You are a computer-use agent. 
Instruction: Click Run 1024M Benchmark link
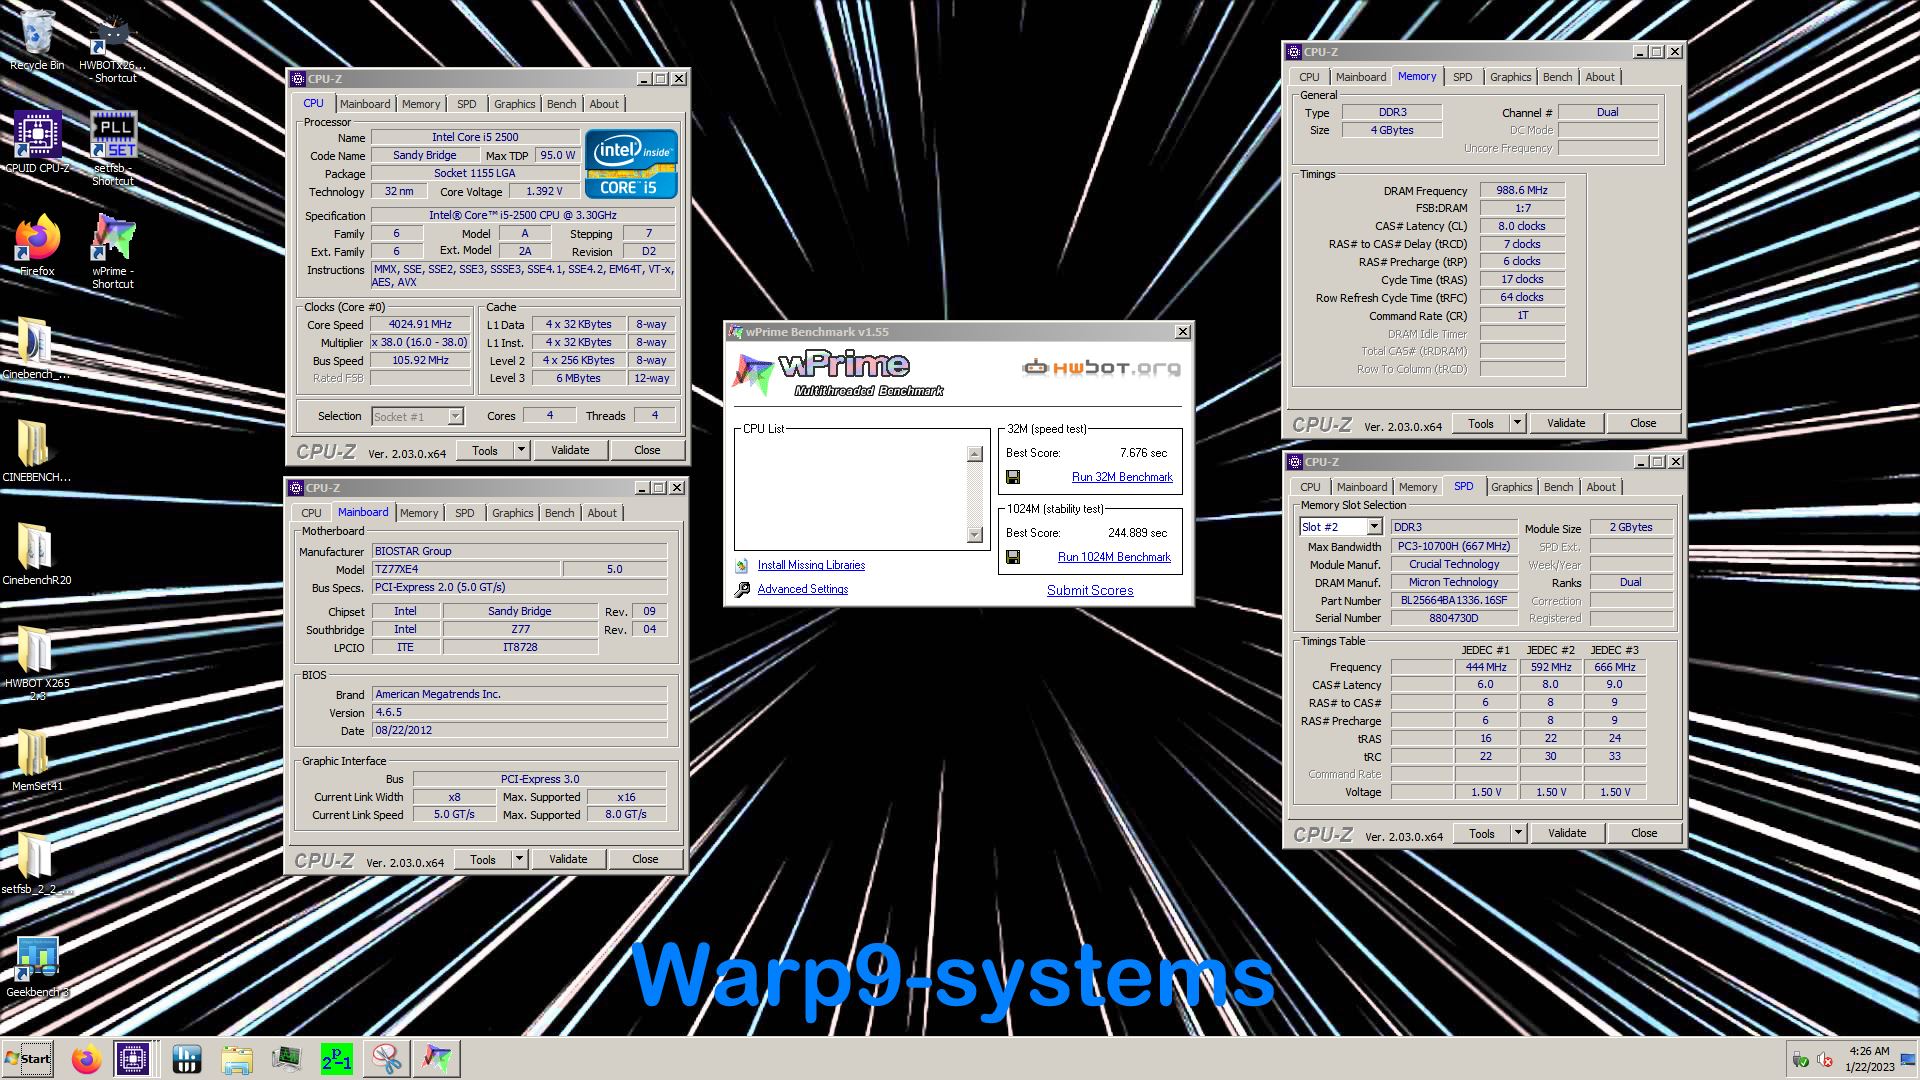(x=1114, y=558)
